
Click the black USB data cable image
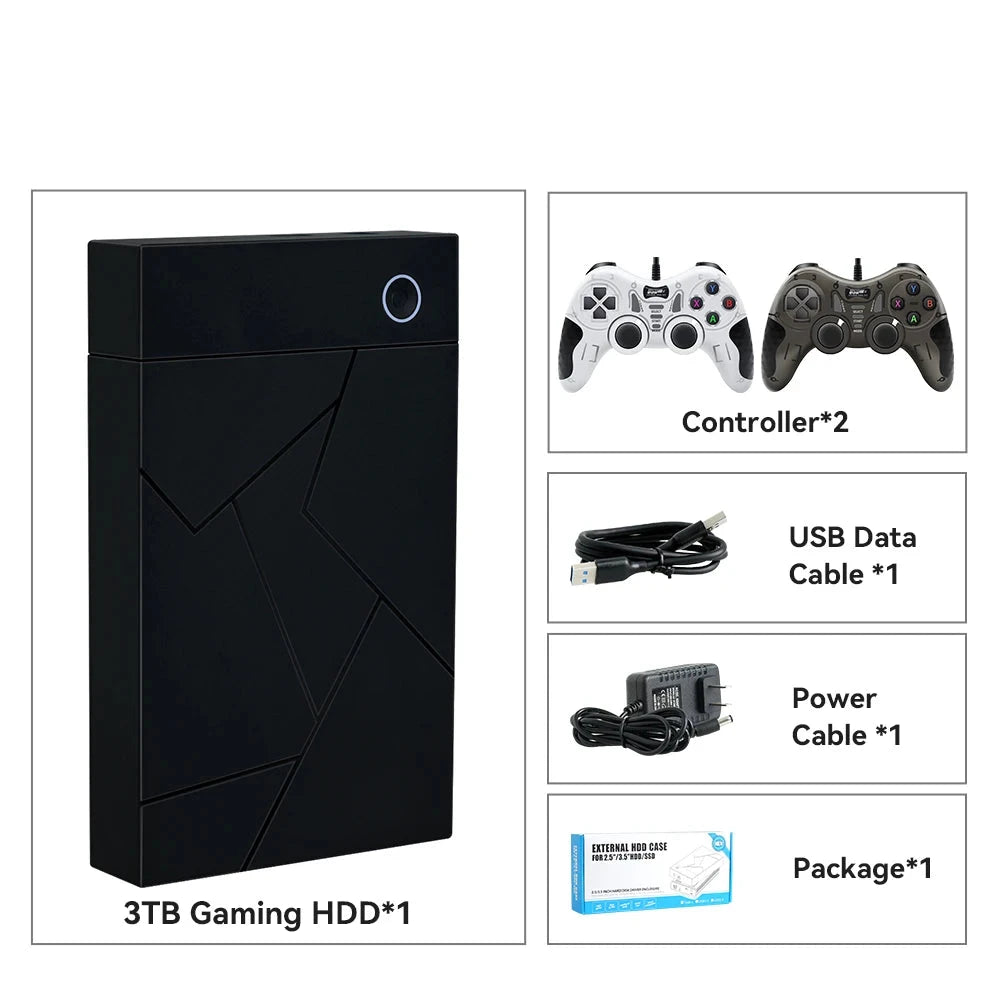point(649,548)
